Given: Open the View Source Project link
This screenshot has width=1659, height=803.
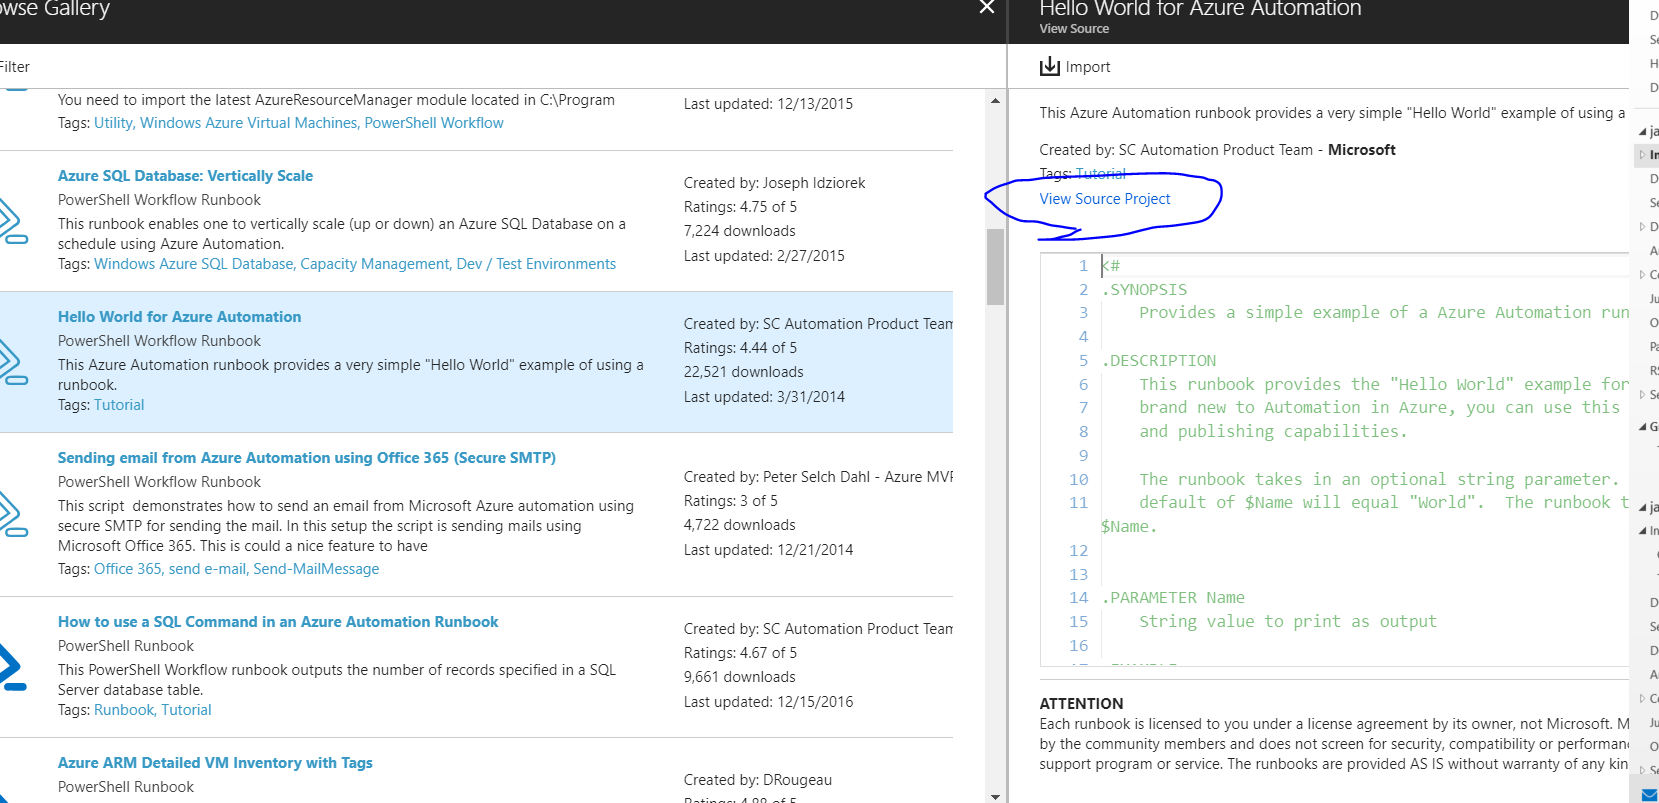Looking at the screenshot, I should pos(1104,199).
